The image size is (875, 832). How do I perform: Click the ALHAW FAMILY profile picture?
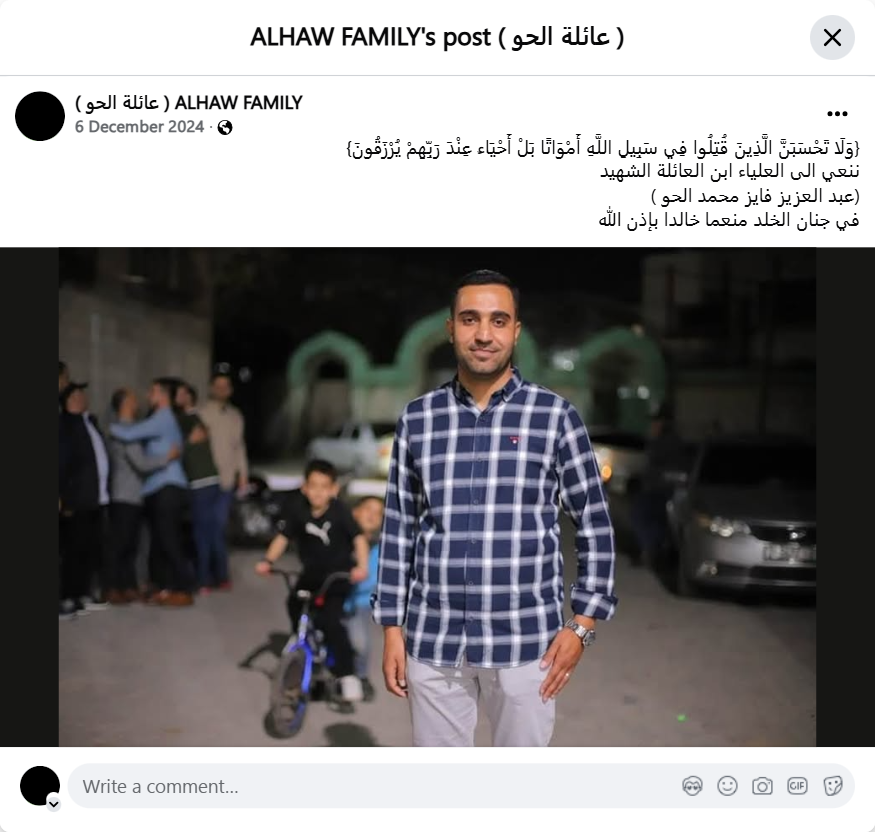(40, 116)
